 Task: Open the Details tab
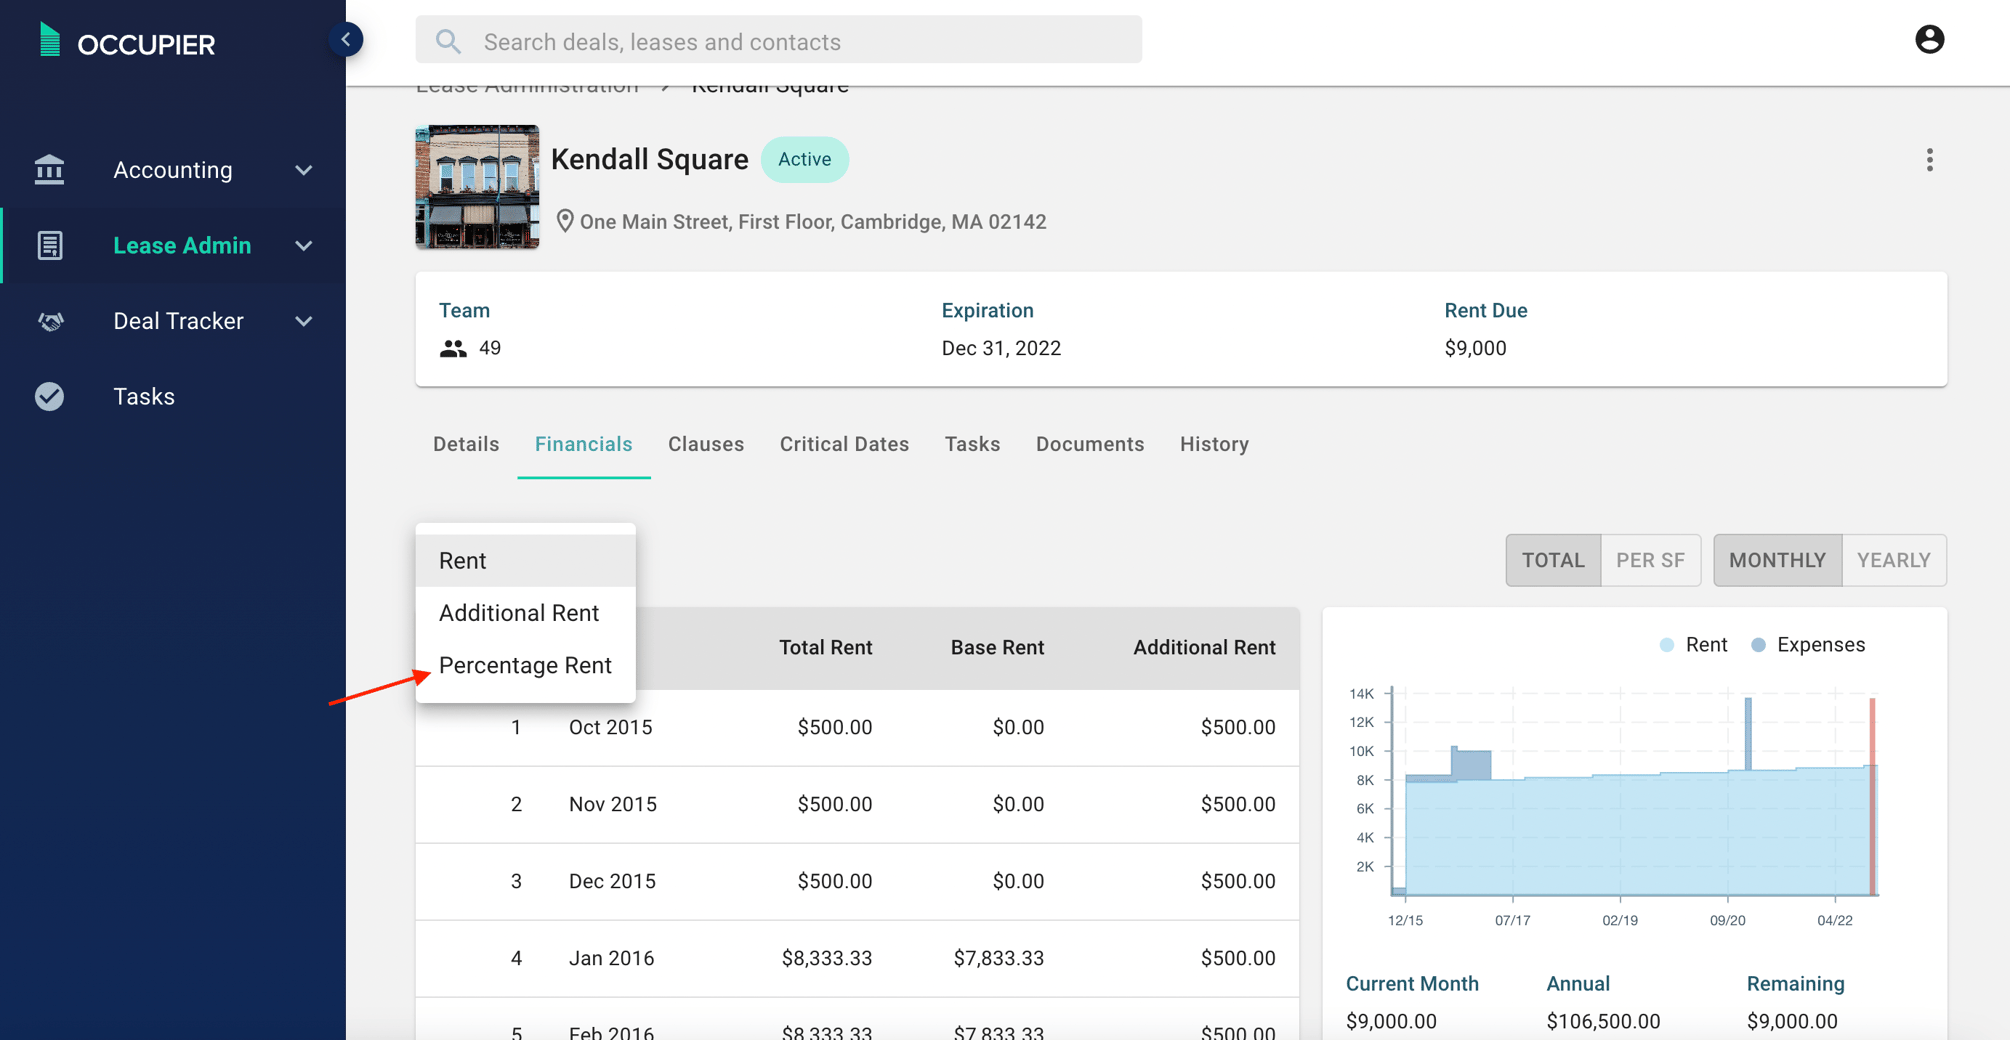[466, 444]
